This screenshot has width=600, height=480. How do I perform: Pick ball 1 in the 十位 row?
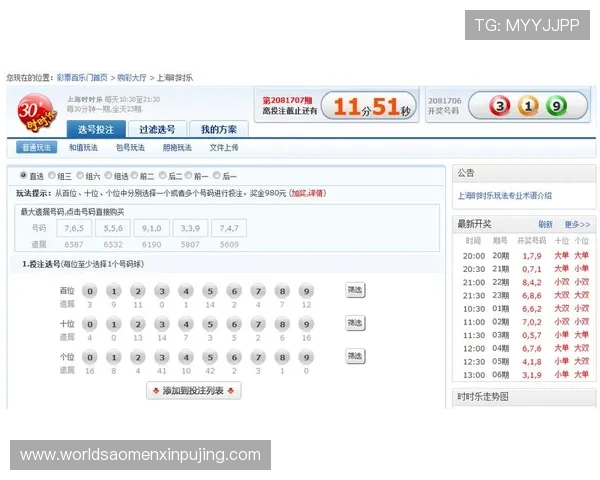coord(114,324)
